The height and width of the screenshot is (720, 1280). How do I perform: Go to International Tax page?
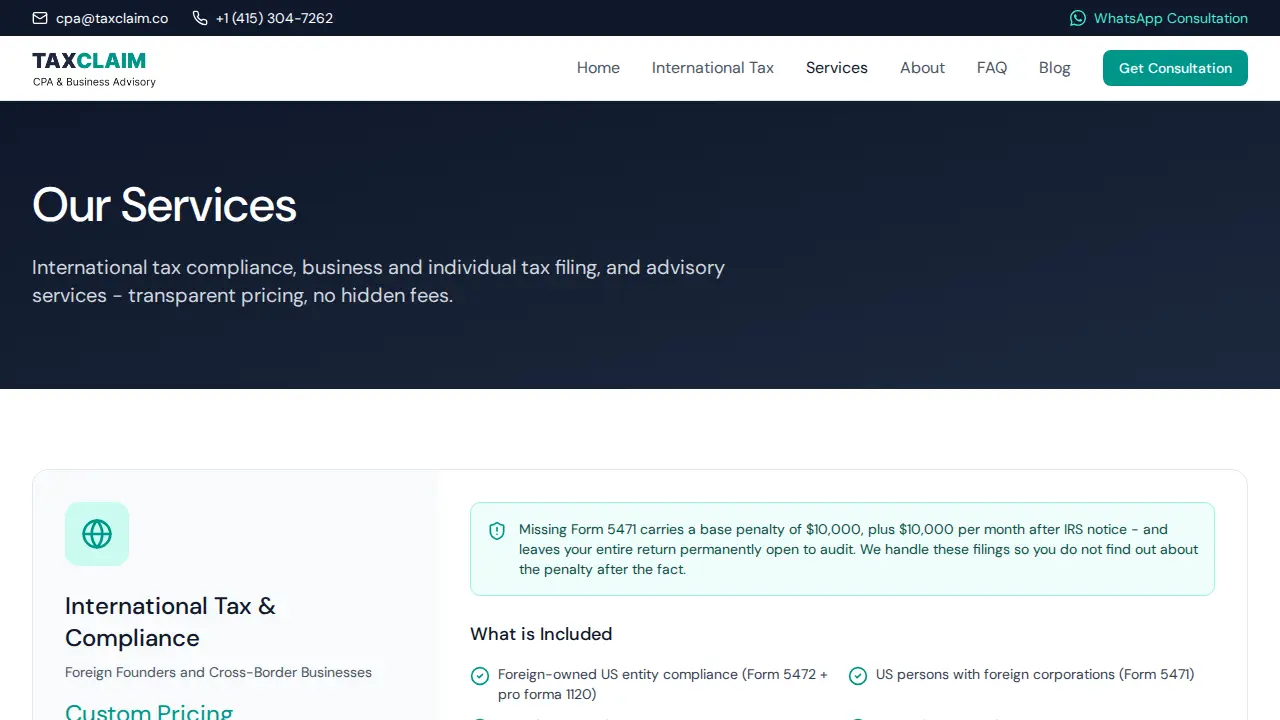tap(713, 68)
